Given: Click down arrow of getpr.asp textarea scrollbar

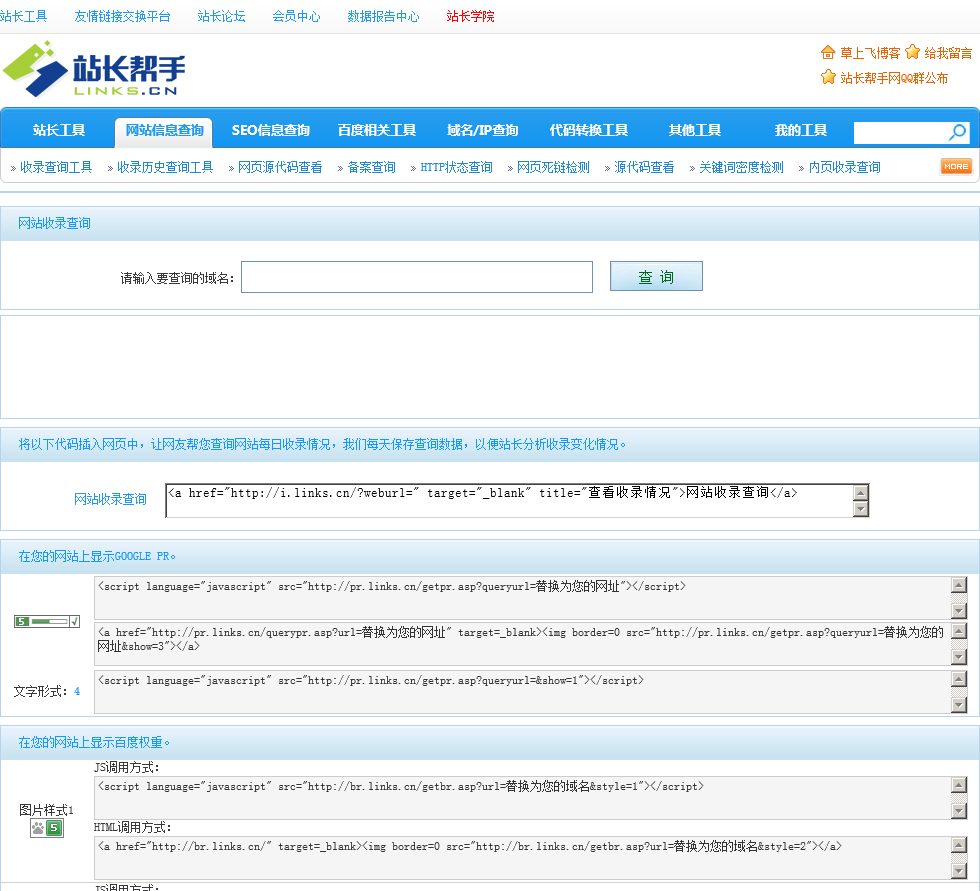Looking at the screenshot, I should tap(959, 610).
